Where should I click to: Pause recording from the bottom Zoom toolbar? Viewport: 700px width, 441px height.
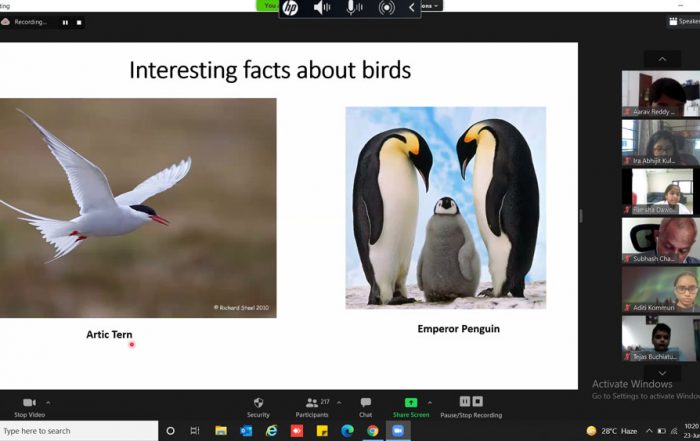coord(465,401)
